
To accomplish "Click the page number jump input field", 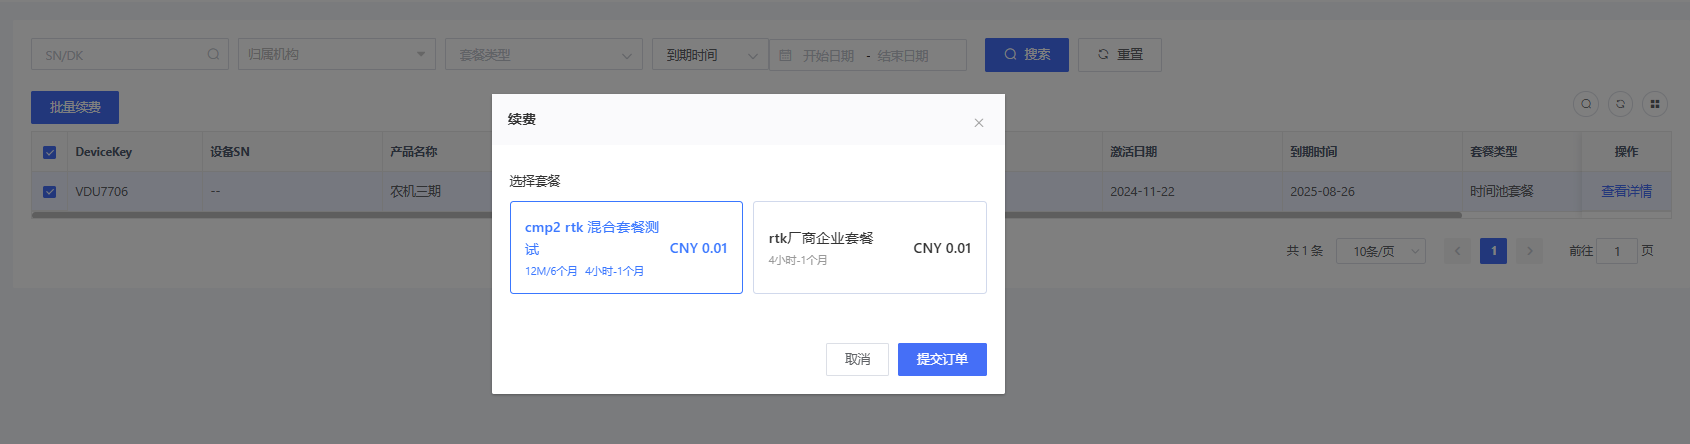I will [x=1616, y=251].
